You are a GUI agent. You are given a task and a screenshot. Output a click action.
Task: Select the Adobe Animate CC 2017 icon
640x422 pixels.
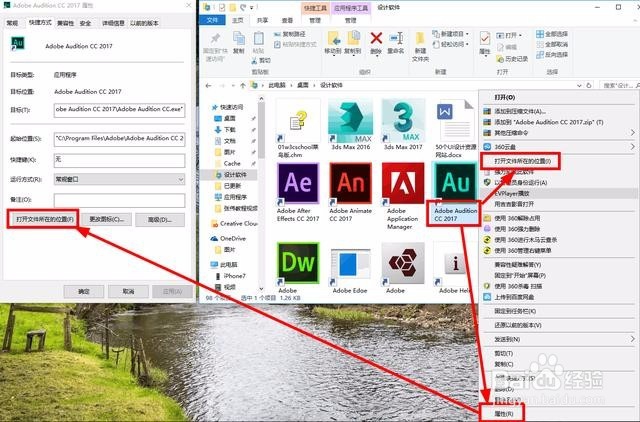click(350, 183)
